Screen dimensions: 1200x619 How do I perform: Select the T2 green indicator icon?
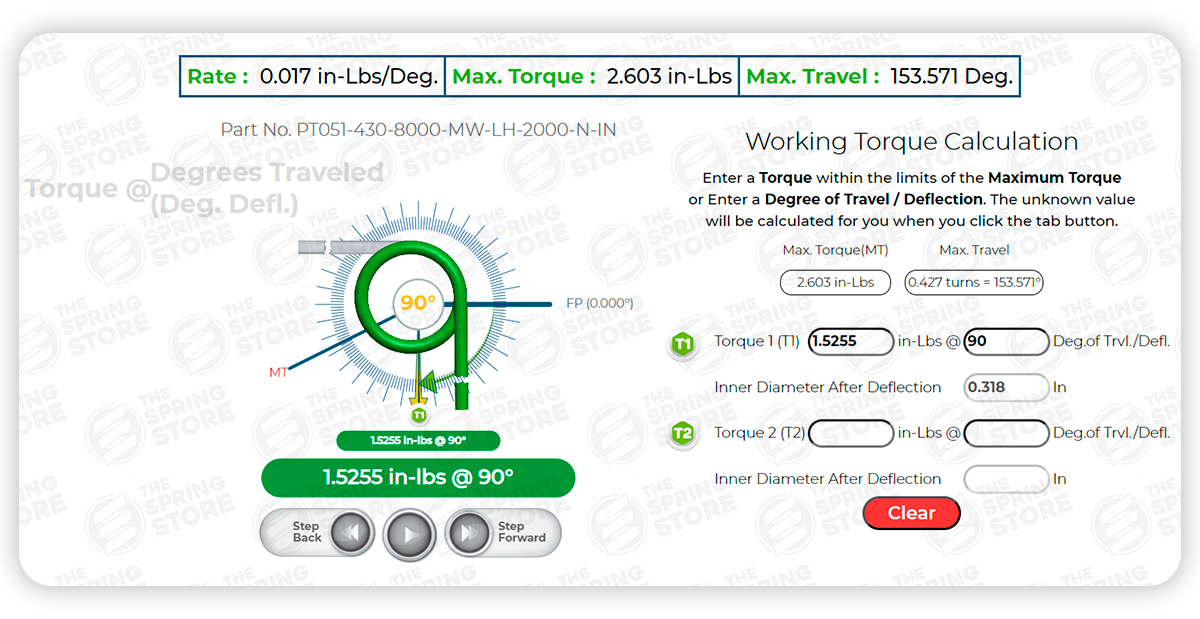click(682, 433)
